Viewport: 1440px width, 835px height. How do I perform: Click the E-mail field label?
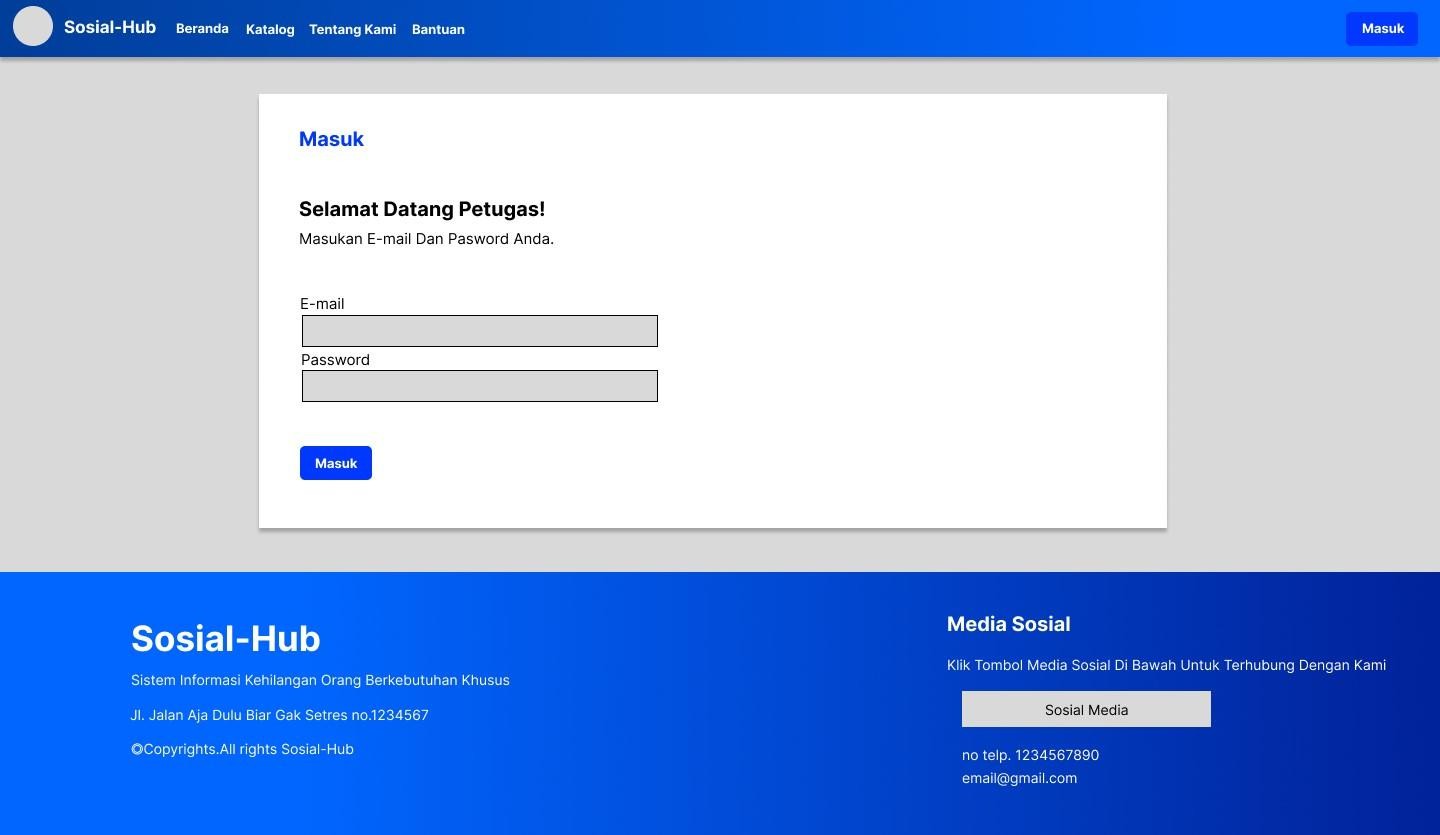[322, 304]
